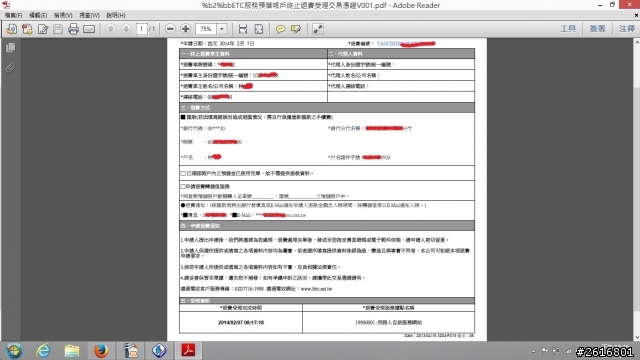Go to next page with down arrow
Image resolution: width=640 pixels, height=360 pixels.
click(126, 29)
